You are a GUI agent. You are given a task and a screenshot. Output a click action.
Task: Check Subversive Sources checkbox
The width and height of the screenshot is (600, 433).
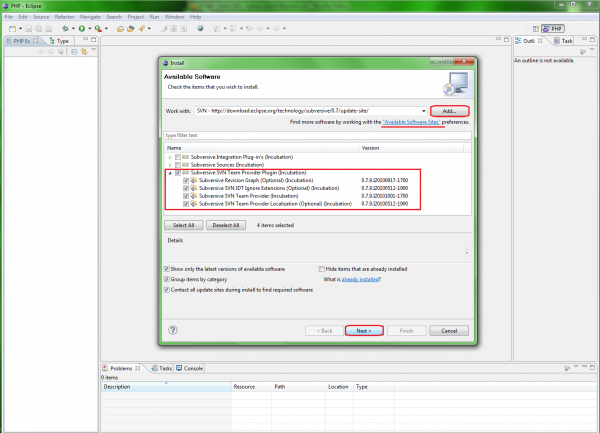click(x=178, y=165)
